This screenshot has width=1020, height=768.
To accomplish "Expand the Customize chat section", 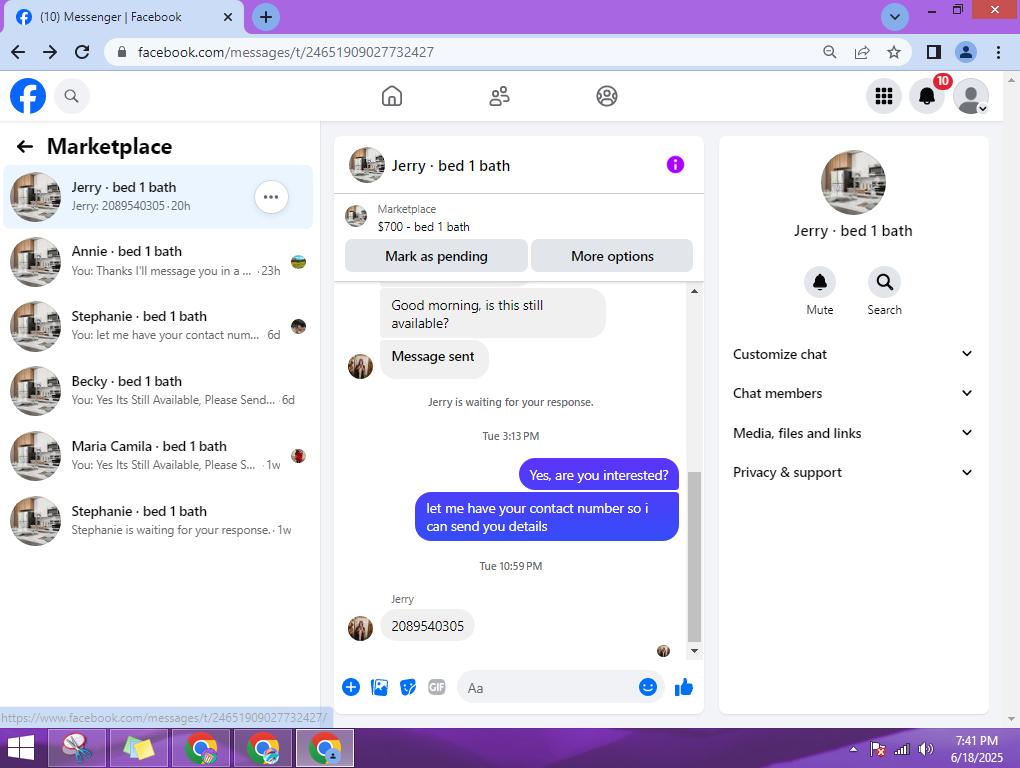I will [852, 354].
